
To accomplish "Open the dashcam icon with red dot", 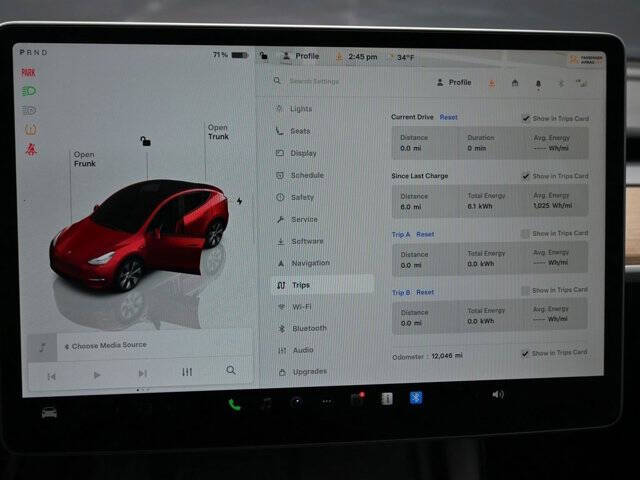I will pyautogui.click(x=357, y=399).
